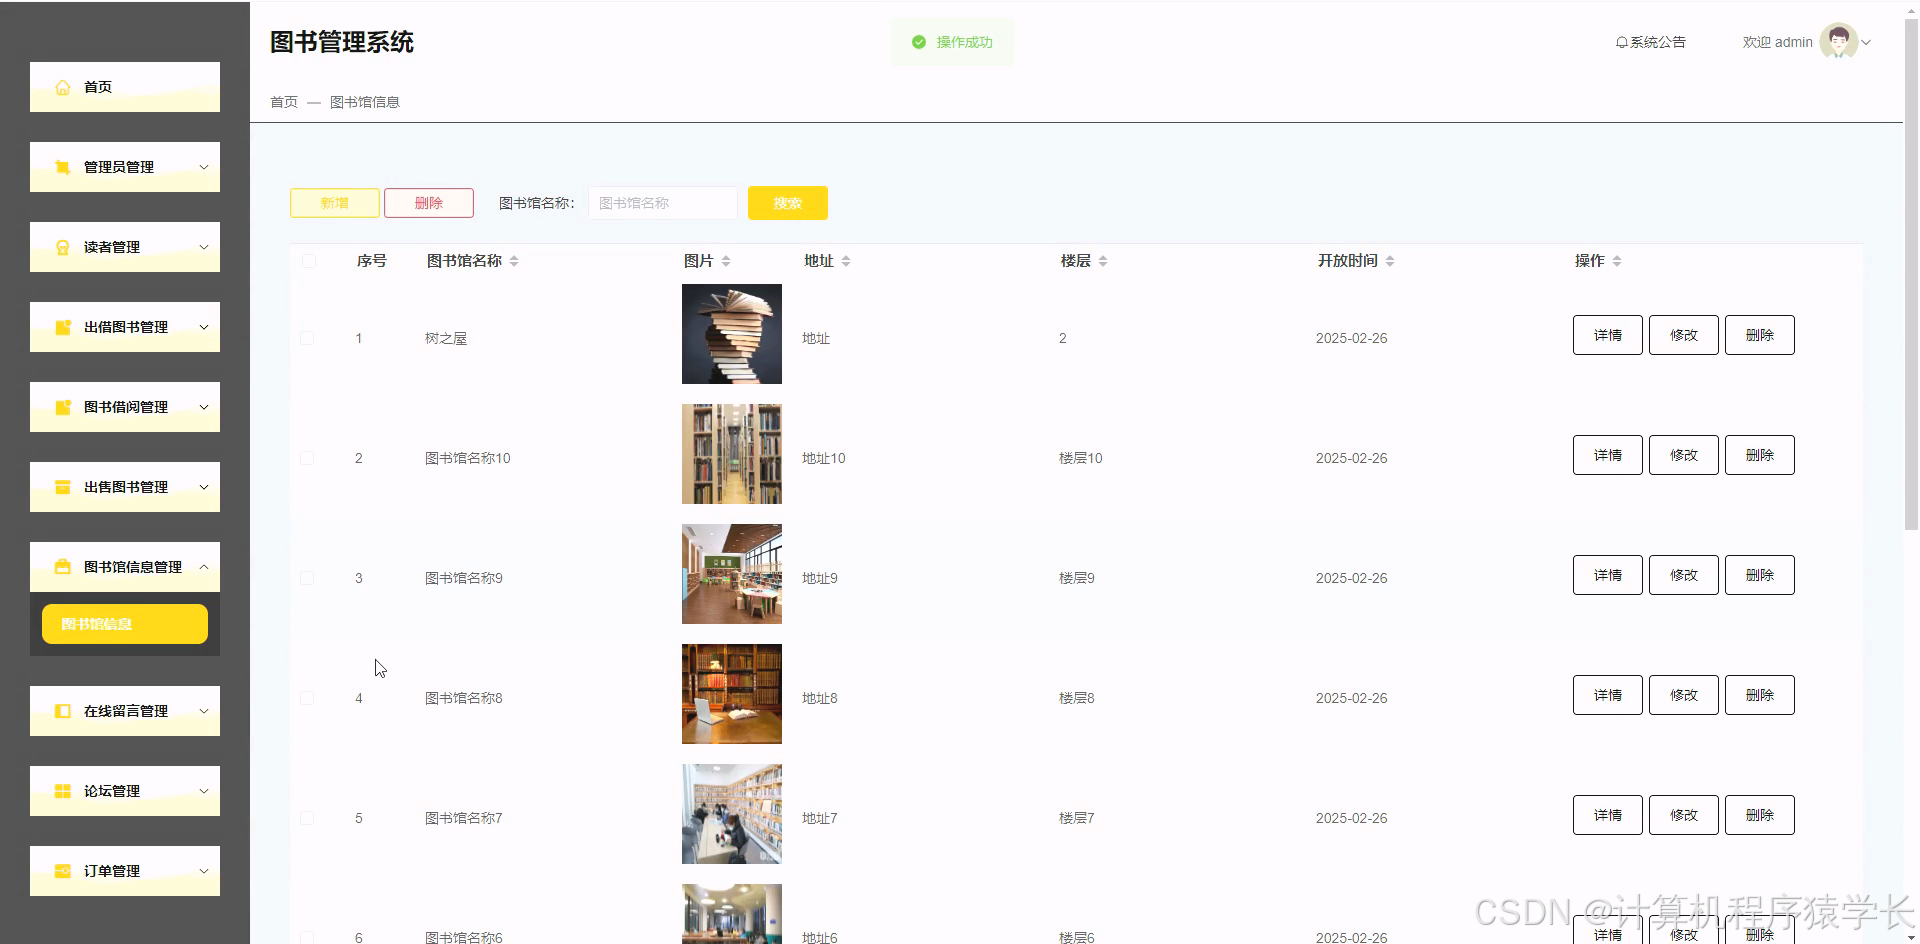The width and height of the screenshot is (1920, 944).
Task: Click the 图书馆名称 search input field
Action: pos(662,202)
